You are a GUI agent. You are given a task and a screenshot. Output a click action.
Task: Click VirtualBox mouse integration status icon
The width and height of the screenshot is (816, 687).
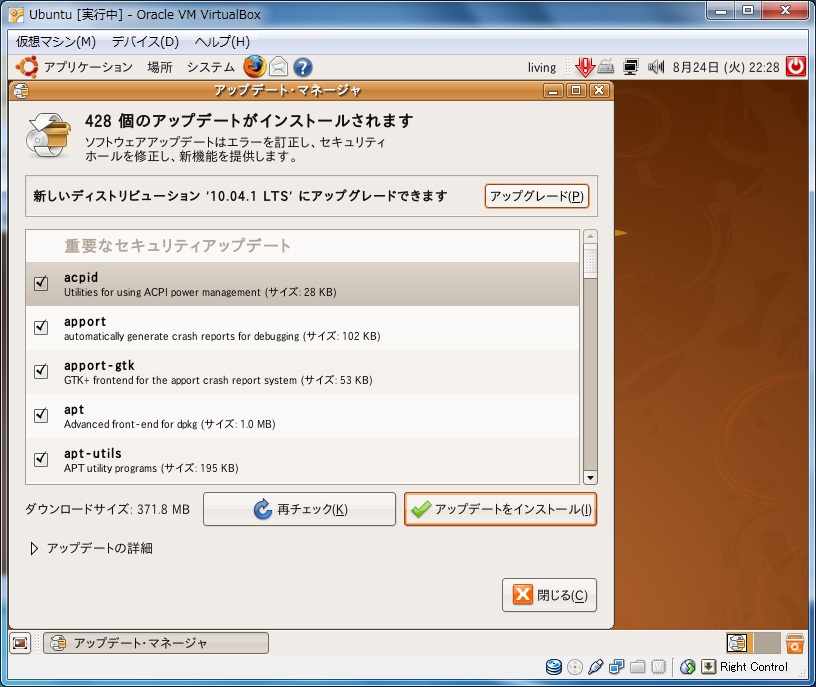click(687, 667)
